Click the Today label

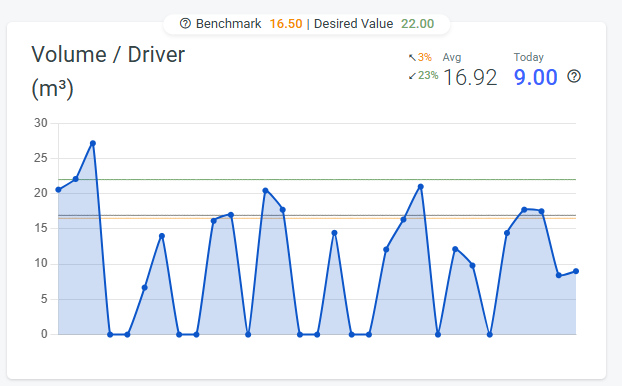pyautogui.click(x=528, y=57)
